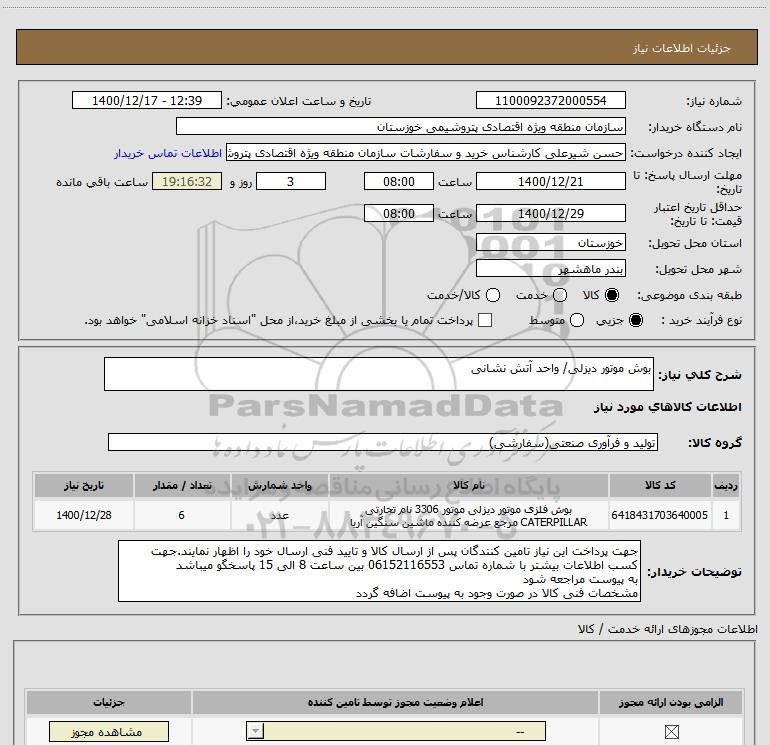
Task: Click the price validity time 08:00 field
Action: click(399, 213)
